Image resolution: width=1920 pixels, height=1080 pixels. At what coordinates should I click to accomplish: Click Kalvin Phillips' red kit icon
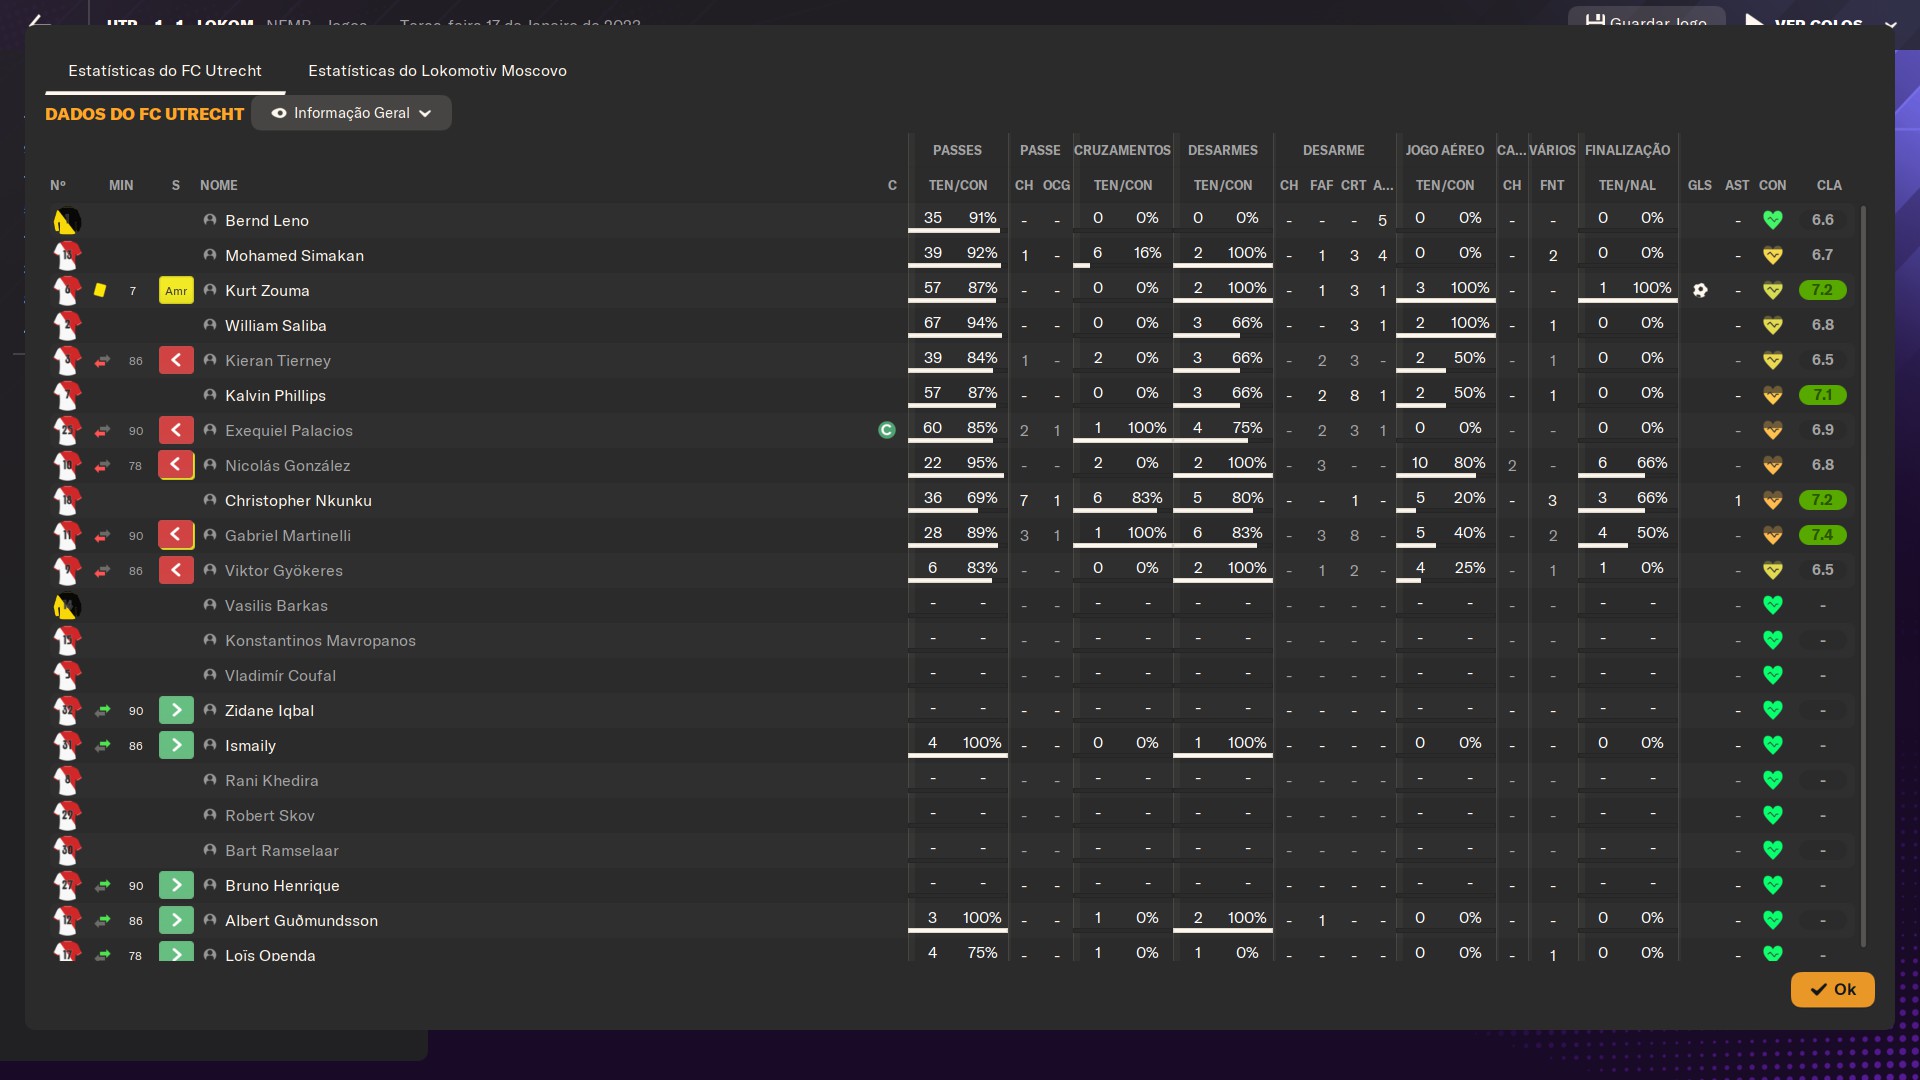(67, 395)
